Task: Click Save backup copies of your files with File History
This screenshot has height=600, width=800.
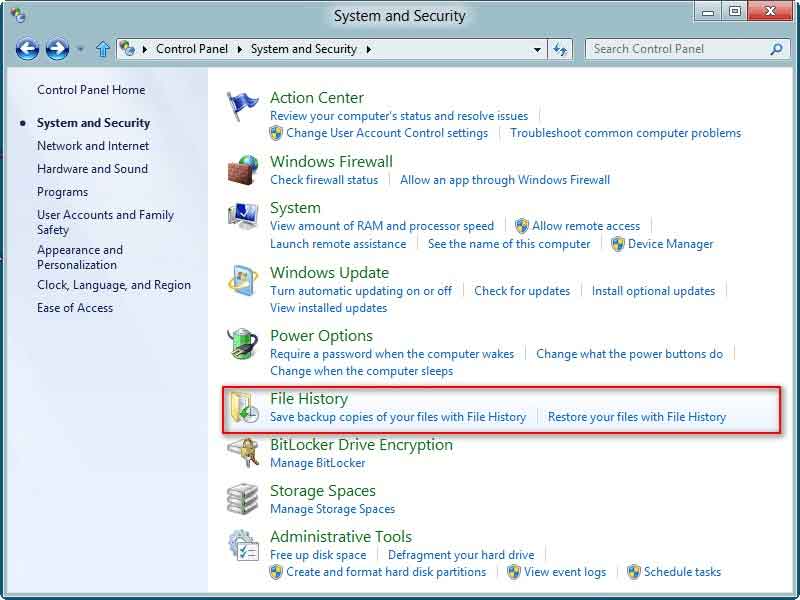Action: pos(397,417)
